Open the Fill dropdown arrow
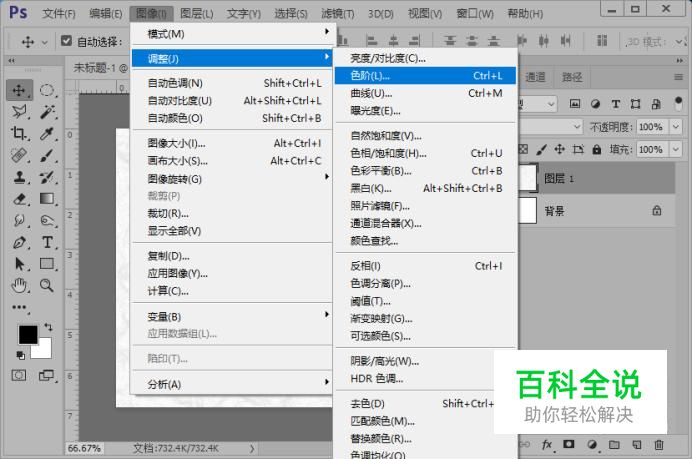This screenshot has height=459, width=692. point(676,149)
